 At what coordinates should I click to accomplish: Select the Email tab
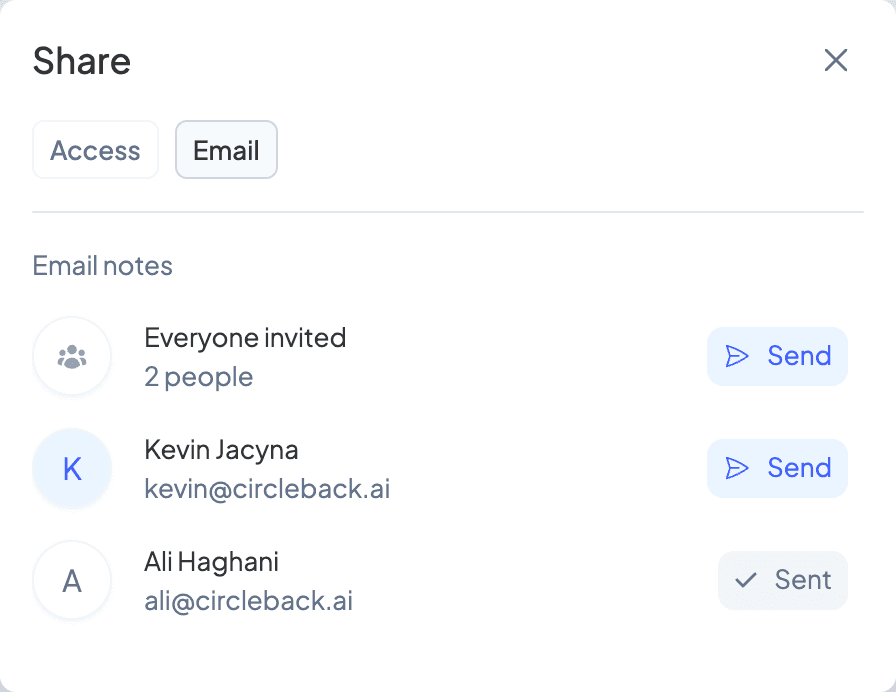pos(226,150)
